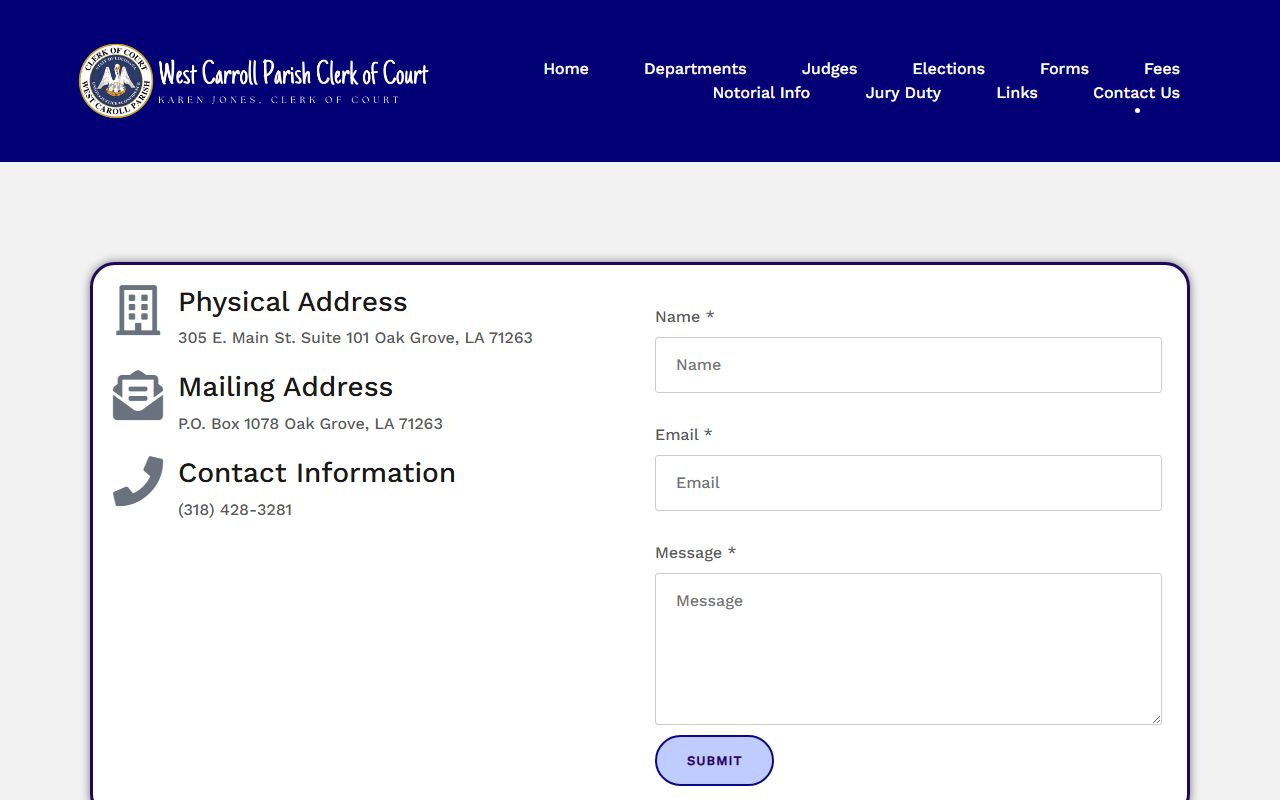Viewport: 1280px width, 800px height.
Task: Focus the Email input field
Action: pos(908,483)
